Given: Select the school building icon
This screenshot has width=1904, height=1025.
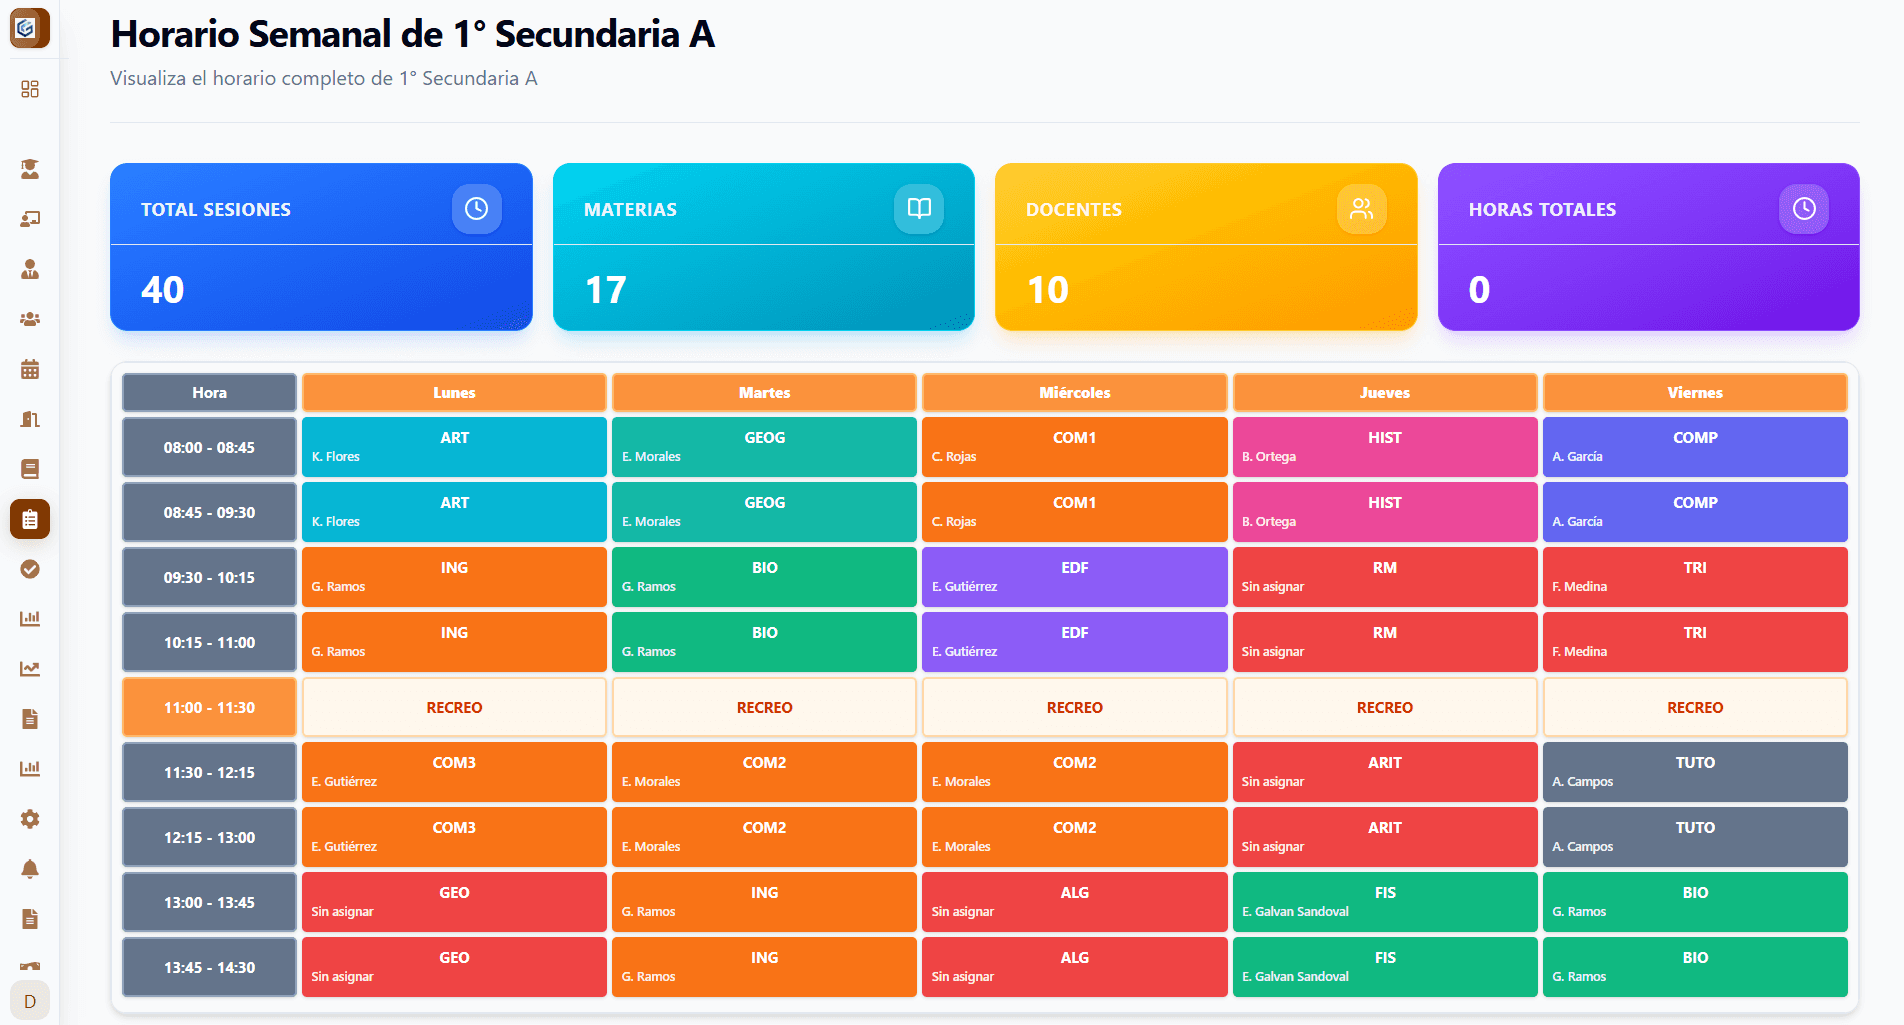Looking at the screenshot, I should tap(30, 419).
